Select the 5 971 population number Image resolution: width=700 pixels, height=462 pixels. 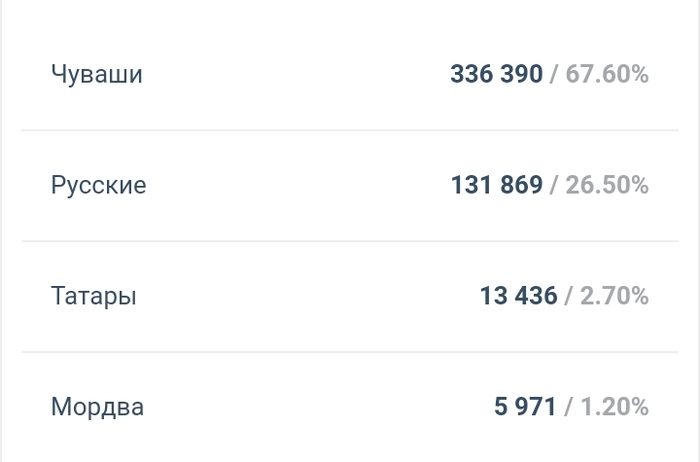525,407
